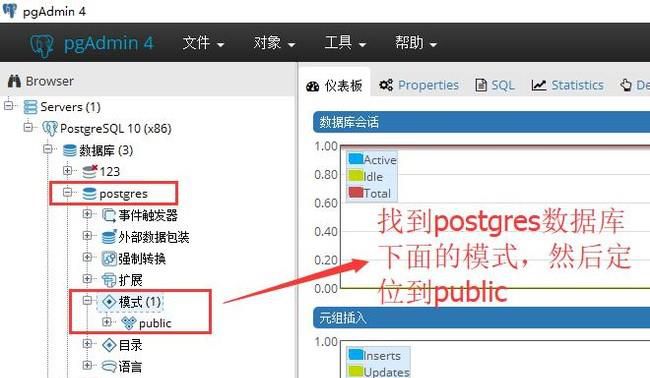Expand the 目录 node
Viewport: 650px width, 378px height.
pyautogui.click(x=87, y=343)
